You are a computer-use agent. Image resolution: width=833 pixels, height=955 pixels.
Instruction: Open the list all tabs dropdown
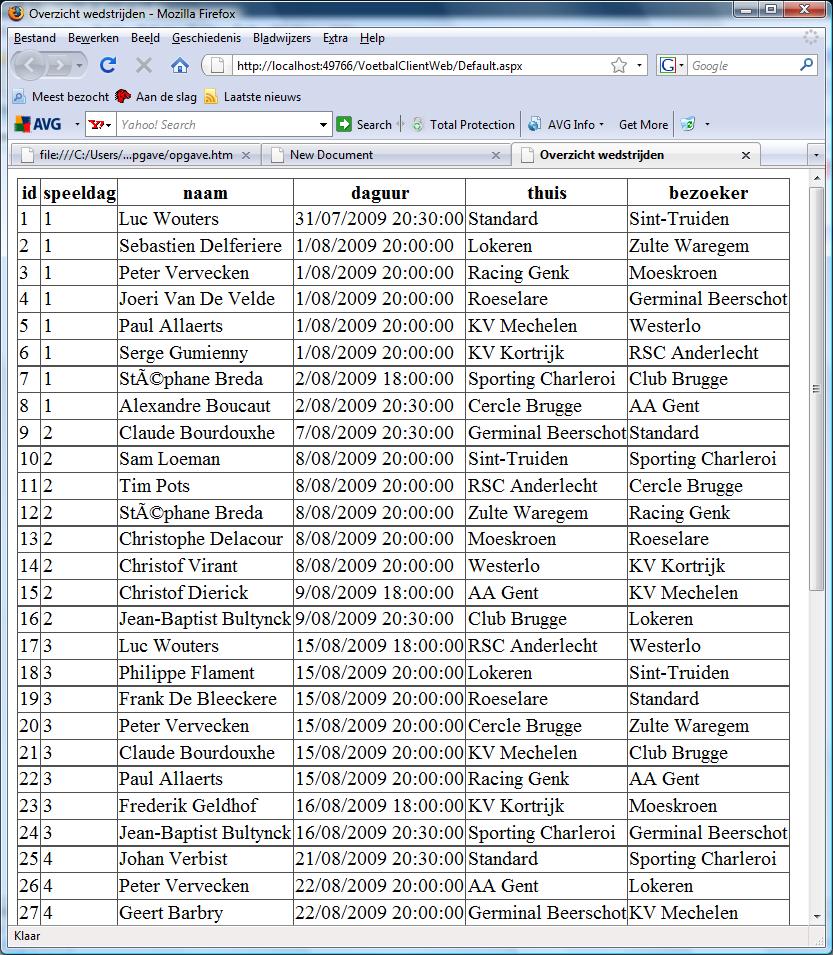click(x=816, y=156)
